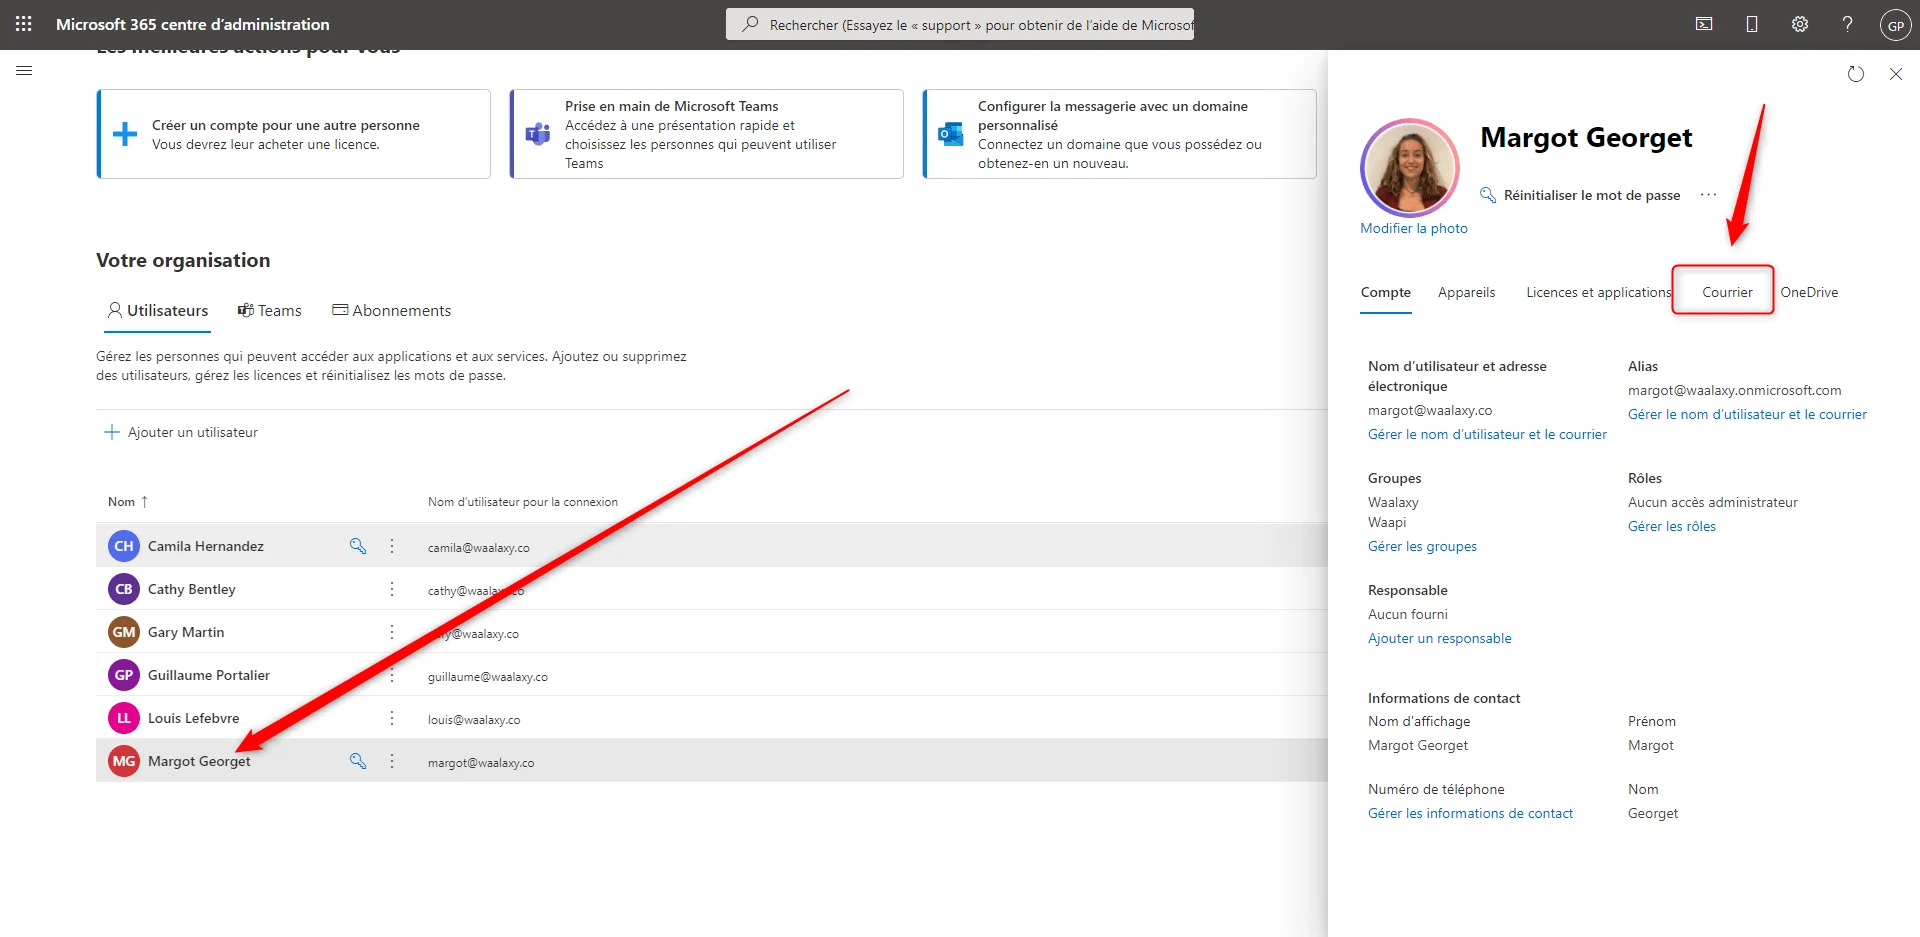
Task: Click Gérer les groupes link
Action: (x=1422, y=546)
